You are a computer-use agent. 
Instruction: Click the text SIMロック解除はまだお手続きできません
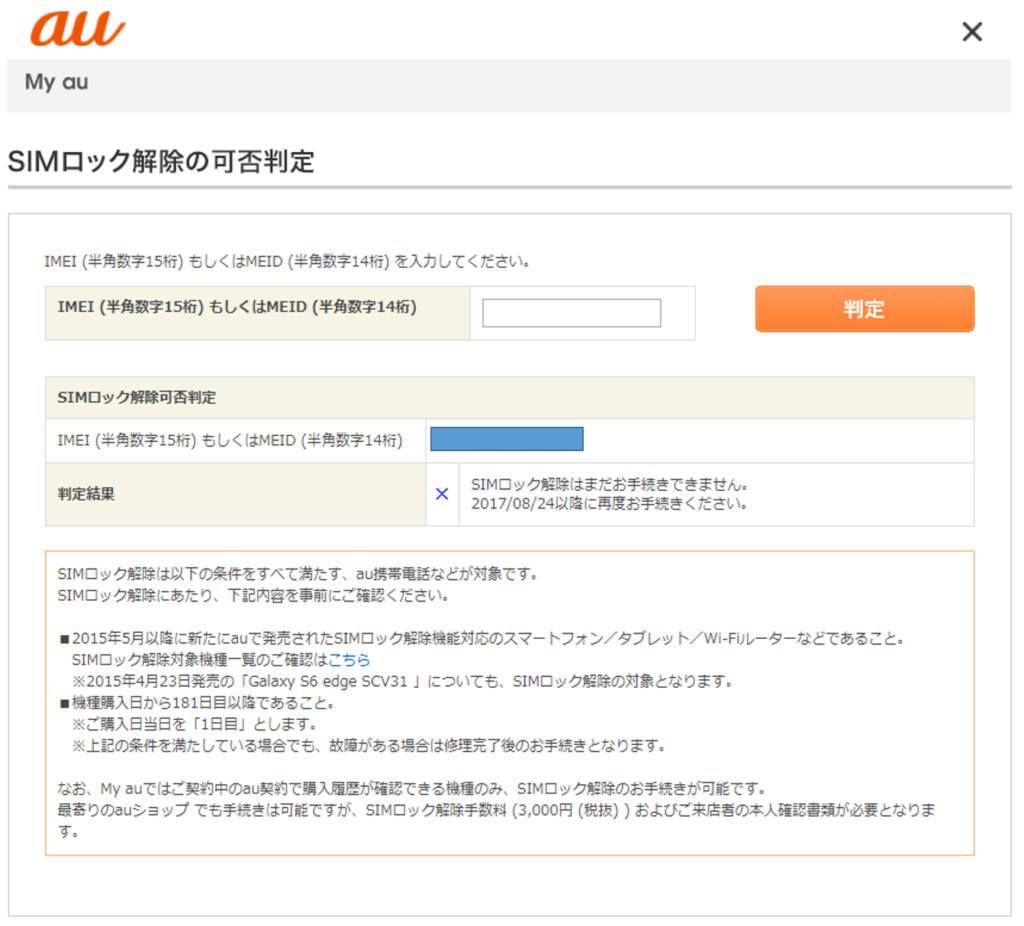pos(609,485)
